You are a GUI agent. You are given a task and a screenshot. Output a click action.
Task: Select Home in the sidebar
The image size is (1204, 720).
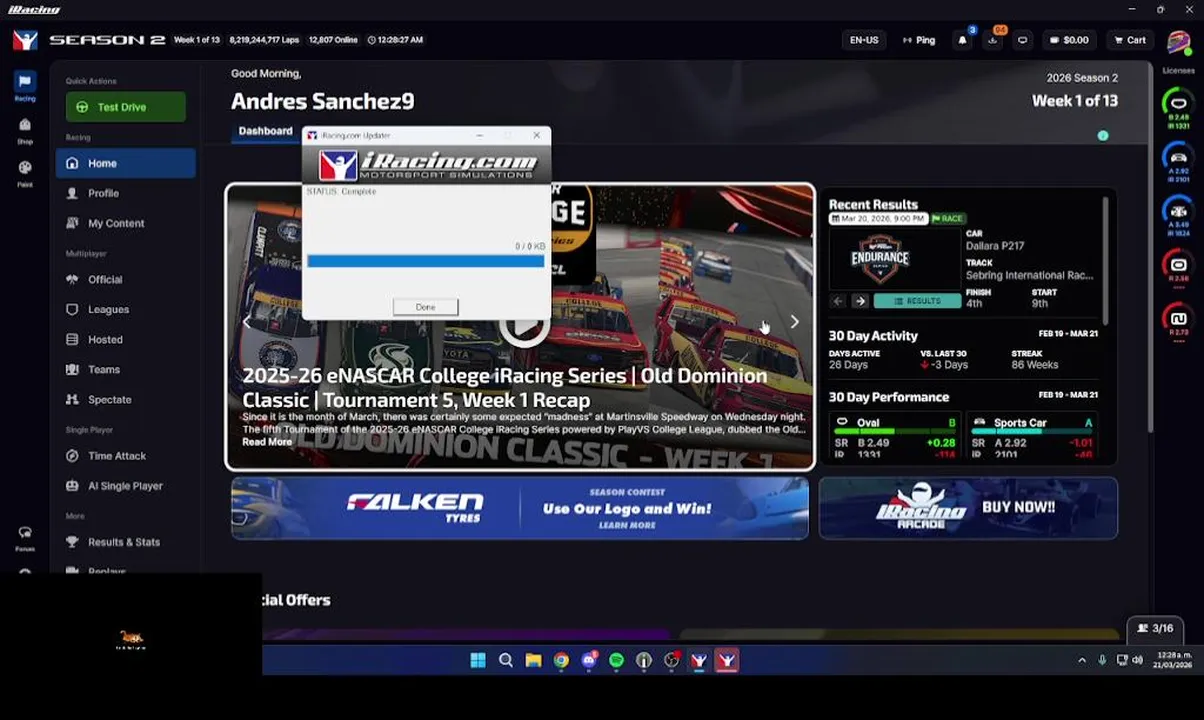click(x=125, y=163)
